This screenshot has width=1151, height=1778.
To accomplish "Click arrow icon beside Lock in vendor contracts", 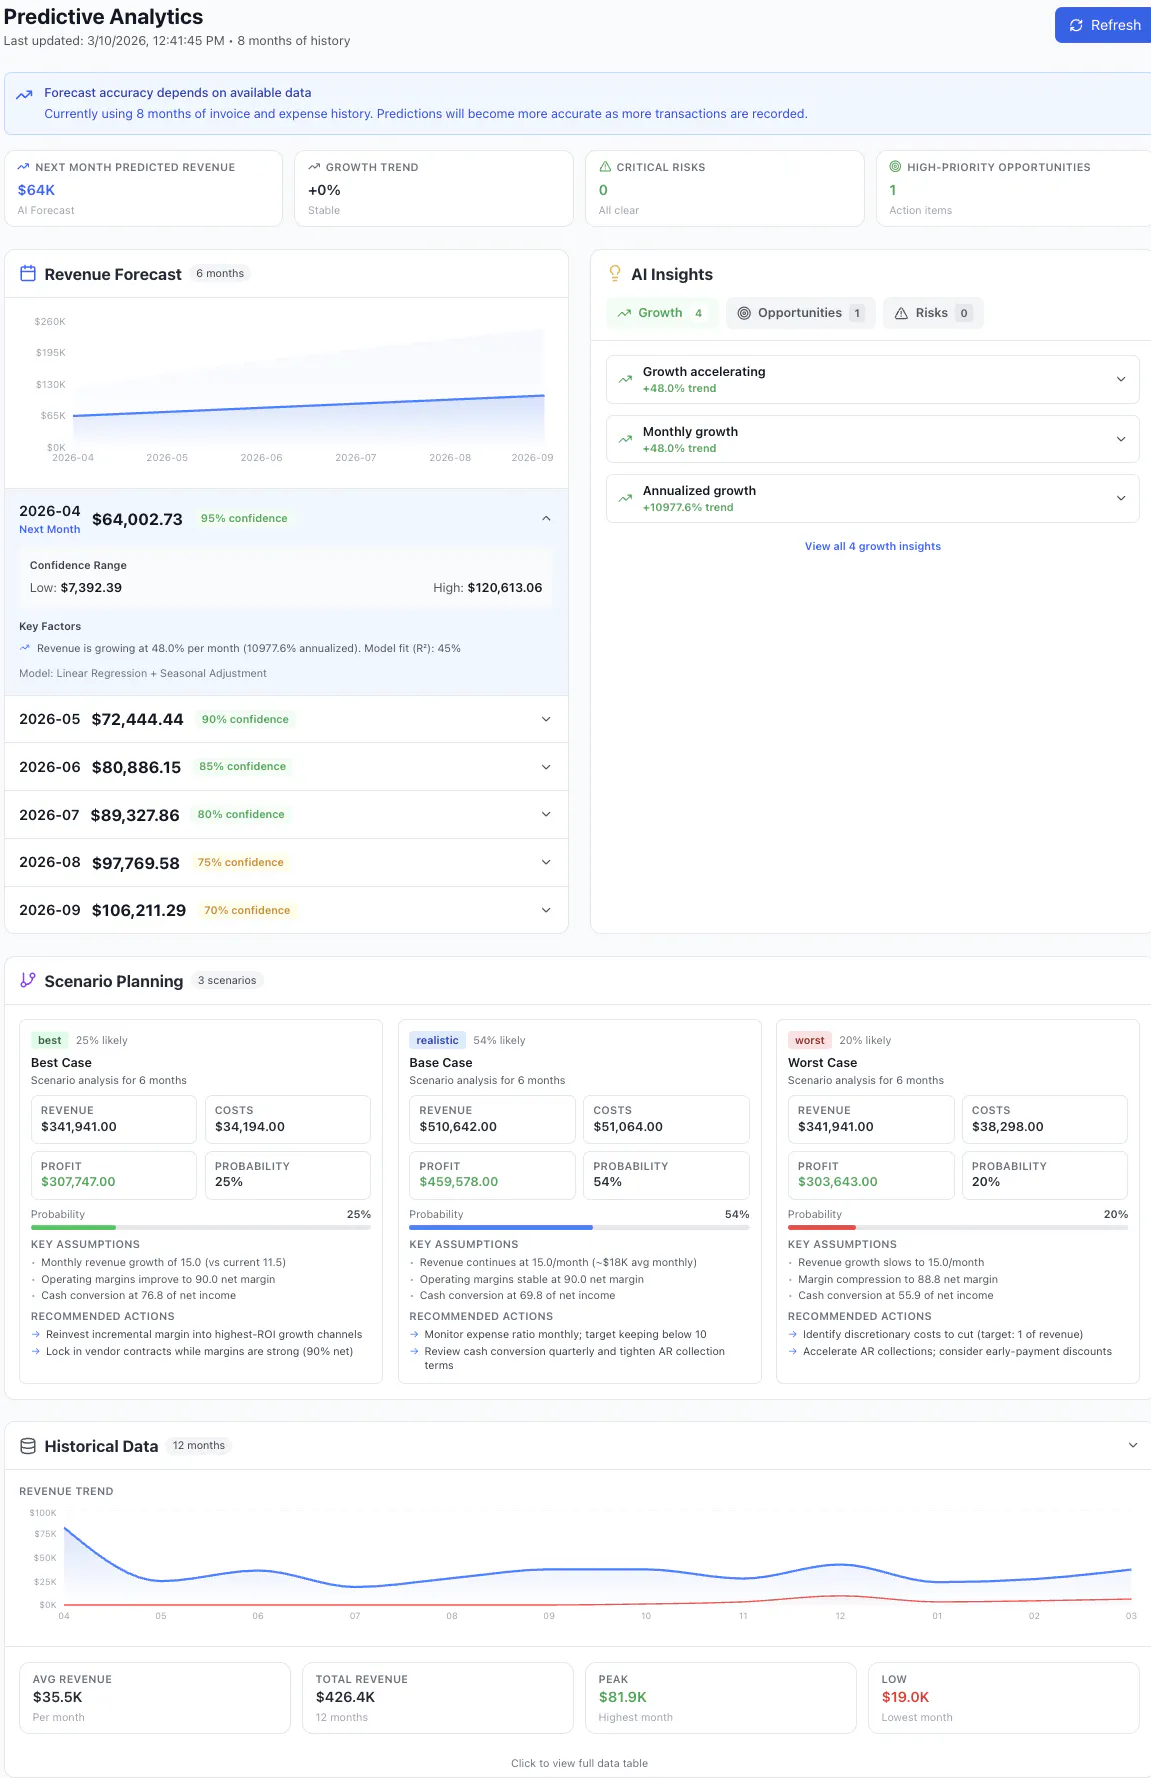I will (36, 1351).
